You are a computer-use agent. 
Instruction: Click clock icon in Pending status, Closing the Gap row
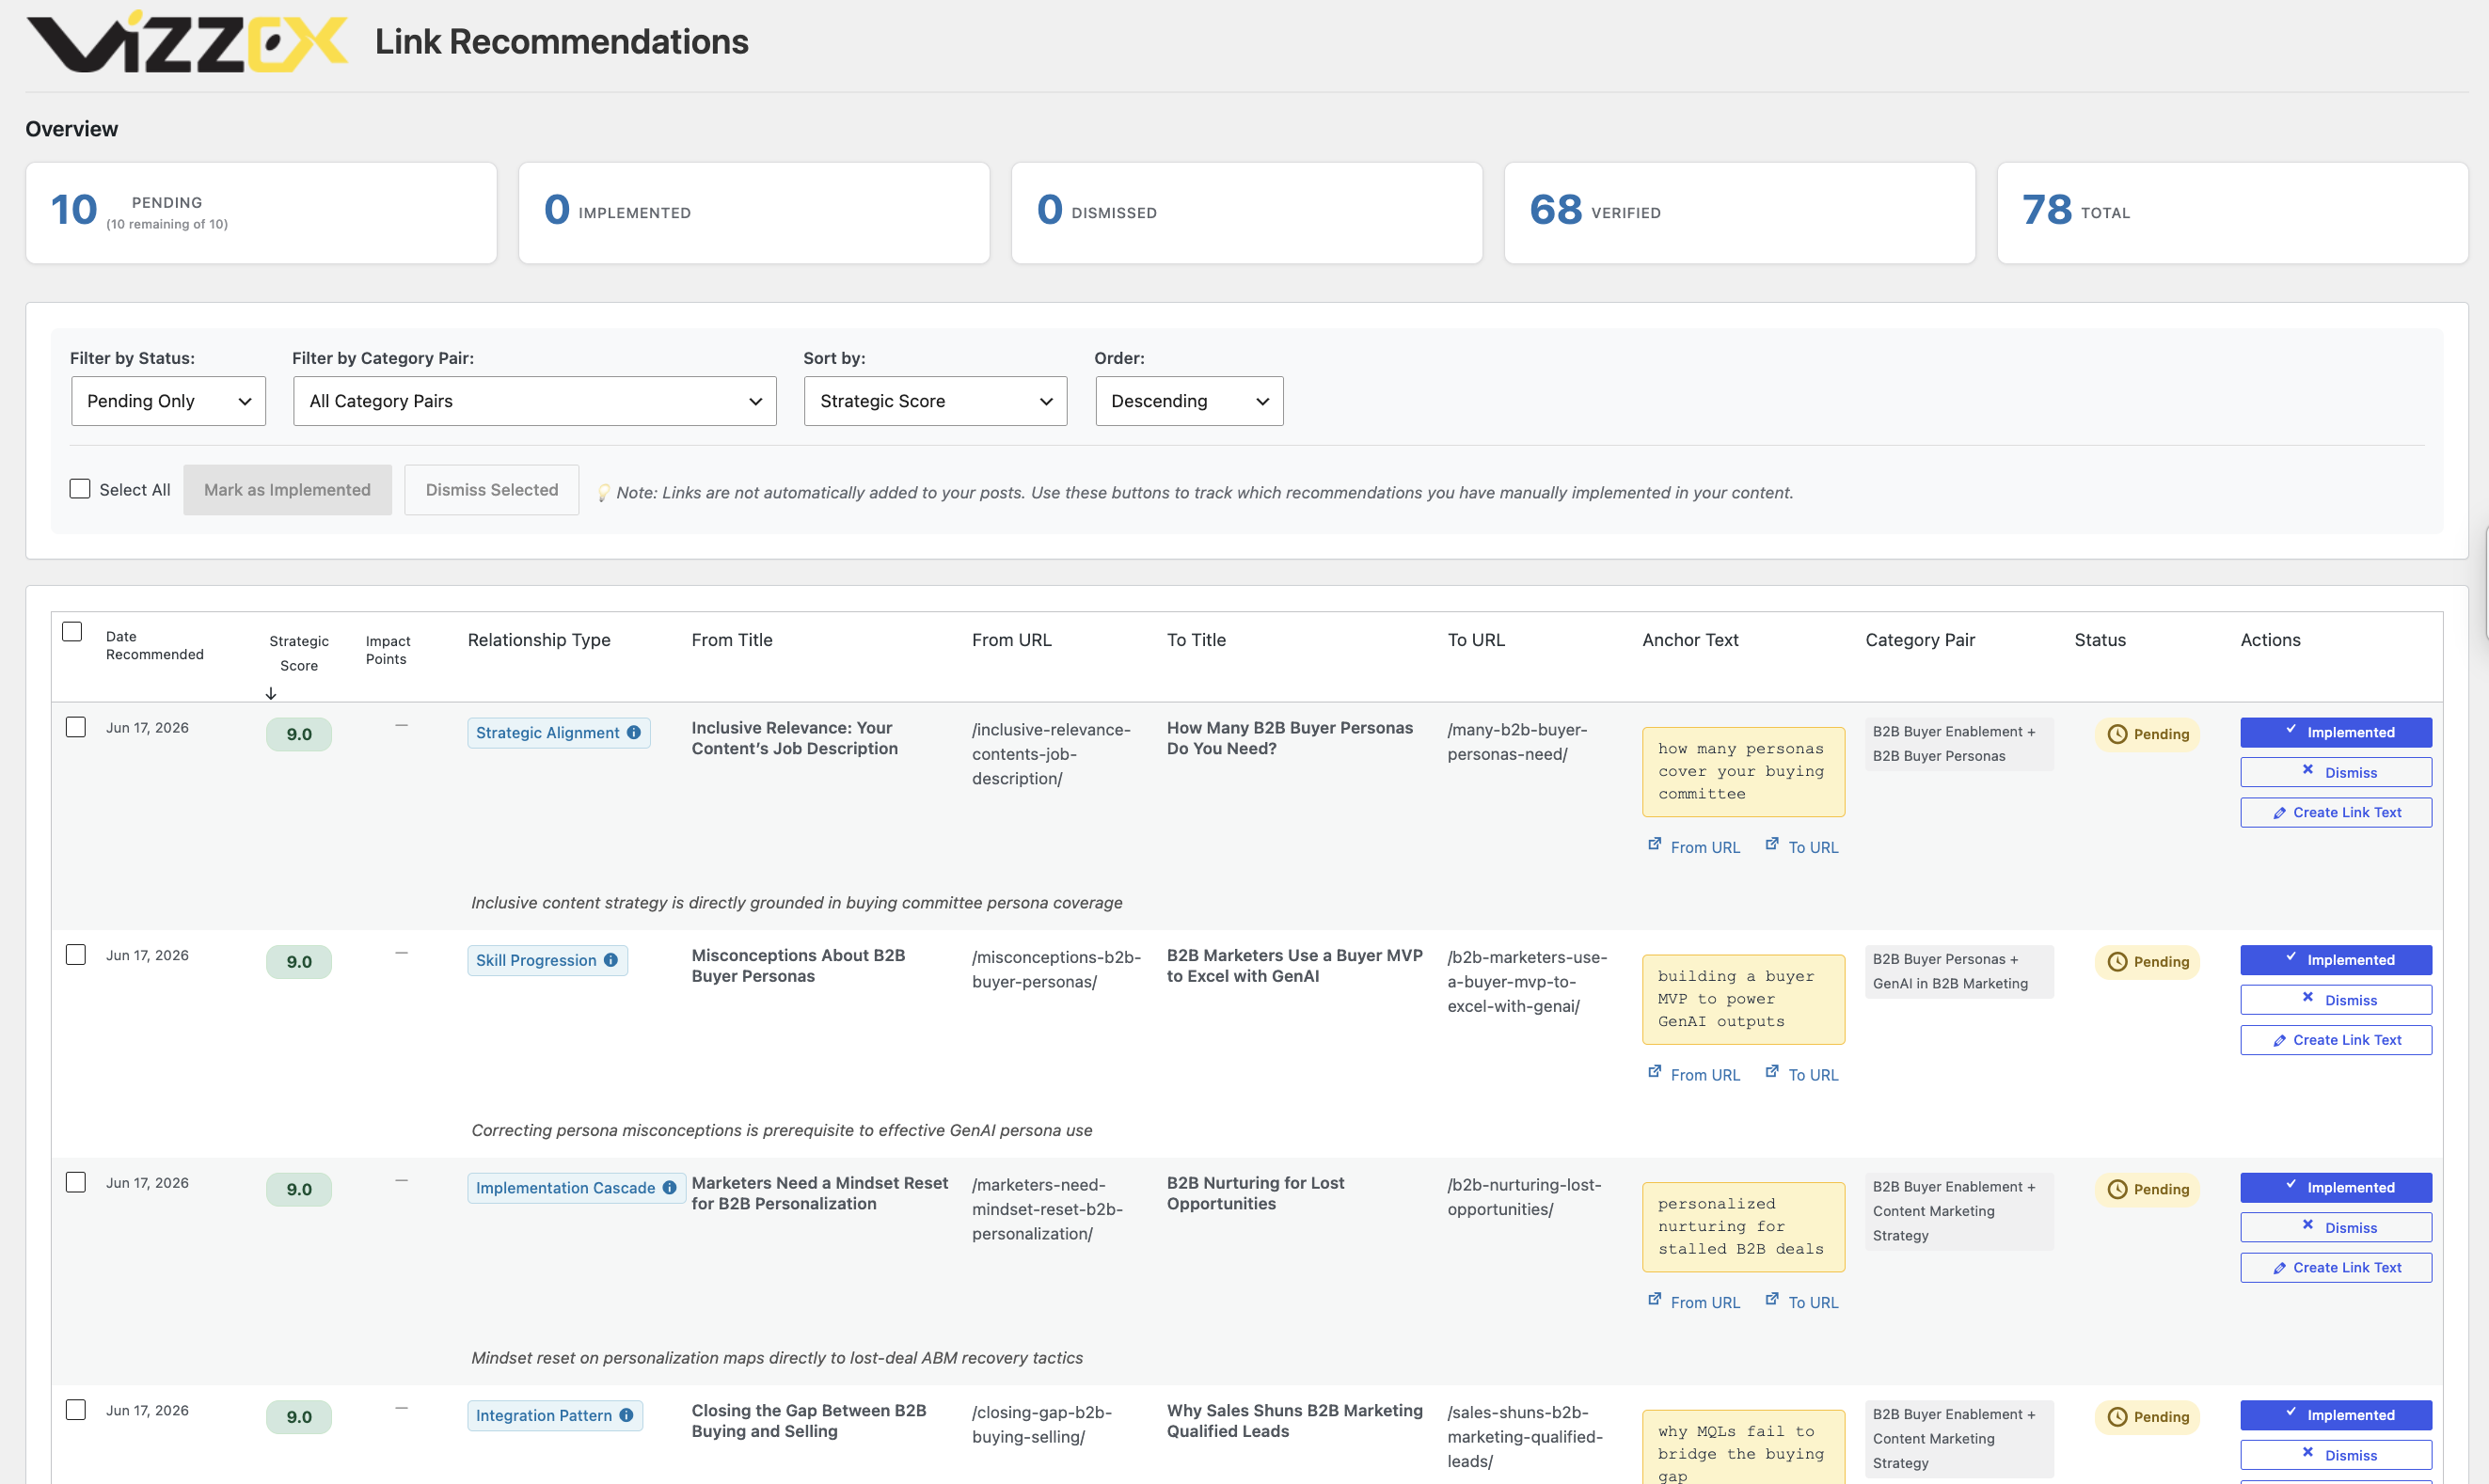[x=2117, y=1417]
